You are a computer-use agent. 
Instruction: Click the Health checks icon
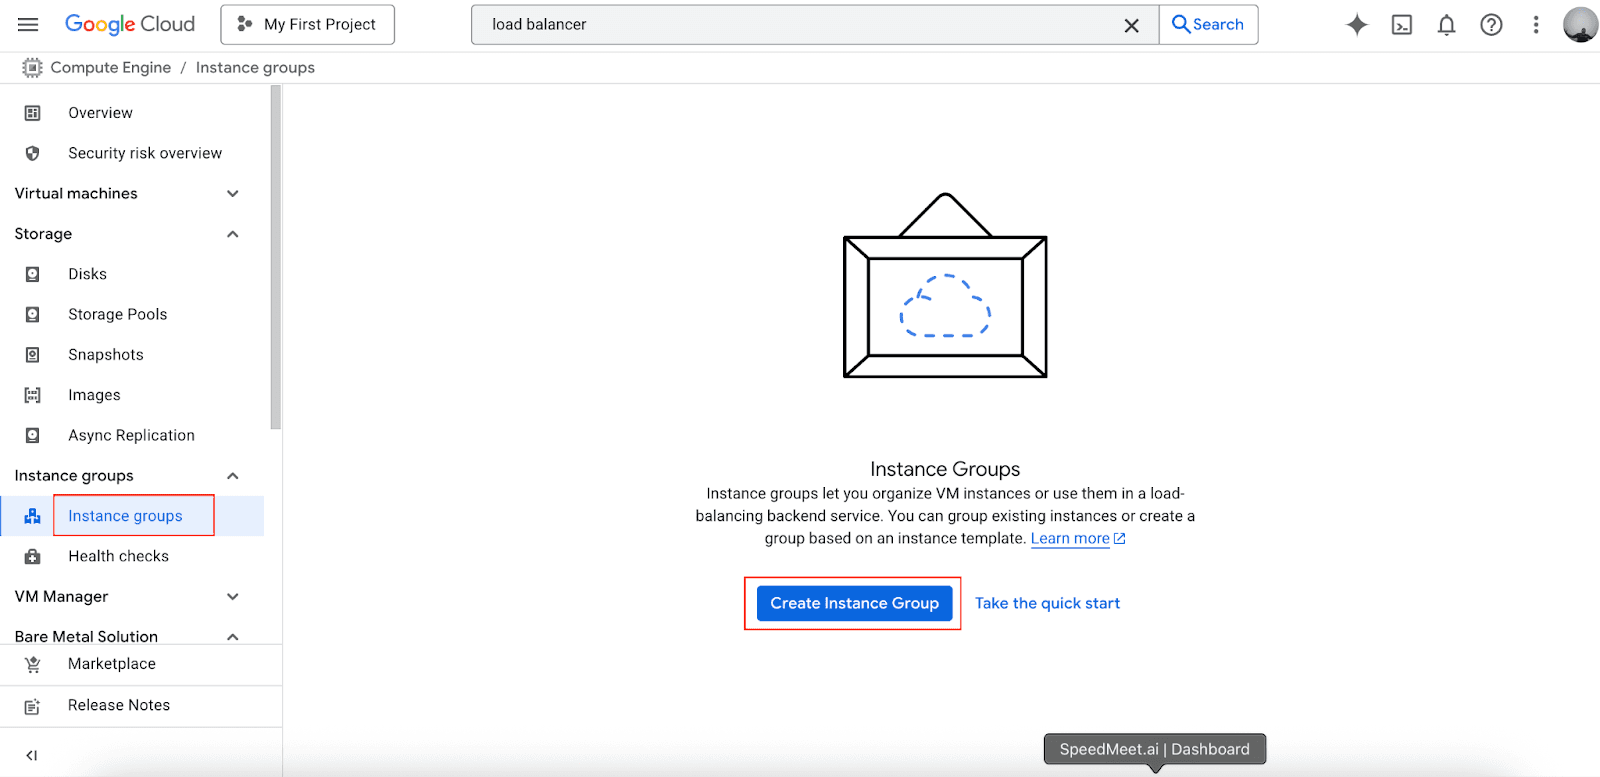coord(32,556)
